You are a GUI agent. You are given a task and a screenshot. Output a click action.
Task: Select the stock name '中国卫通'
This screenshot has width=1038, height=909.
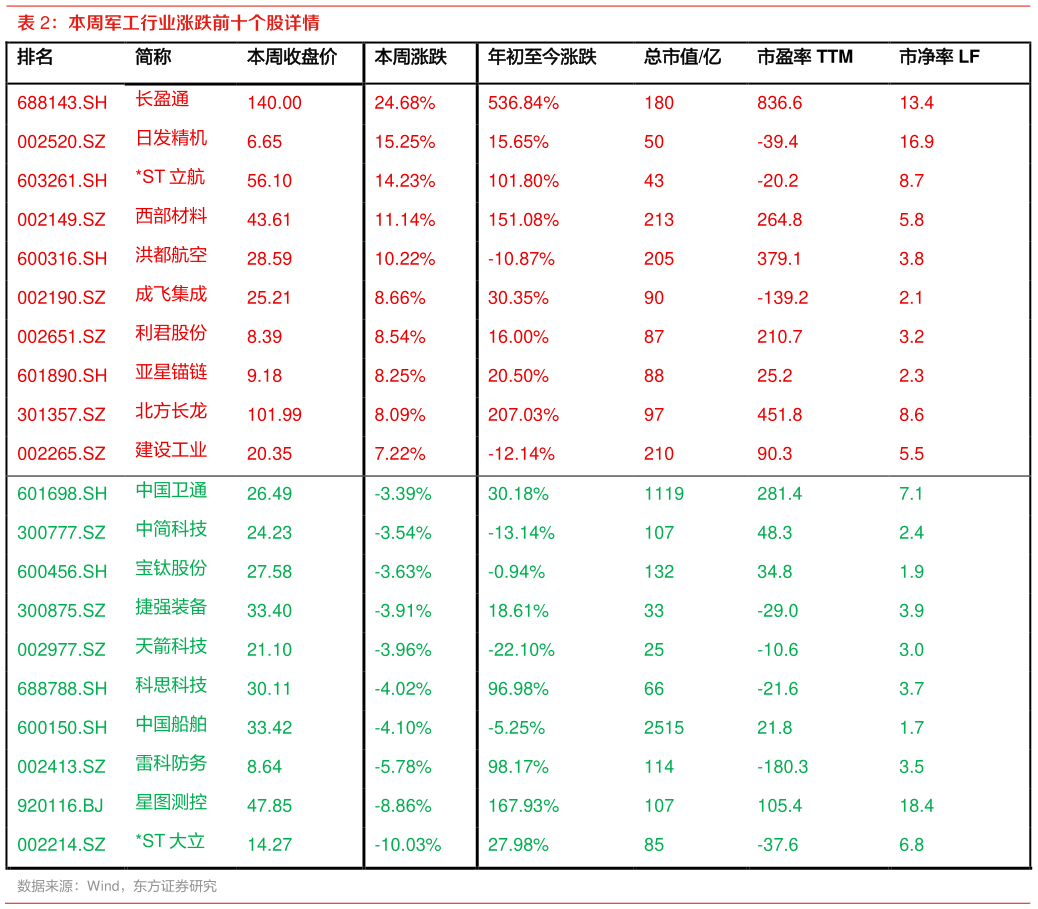171,491
